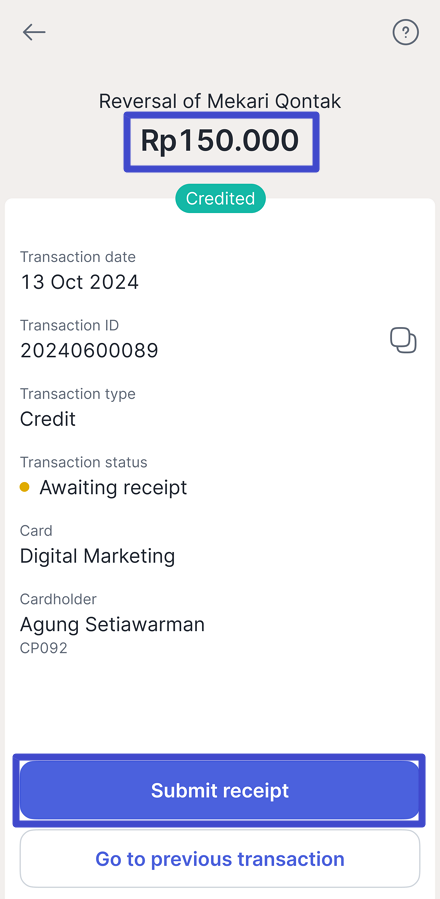Copy the transaction ID with copy icon
Viewport: 440px width, 899px height.
coord(403,341)
